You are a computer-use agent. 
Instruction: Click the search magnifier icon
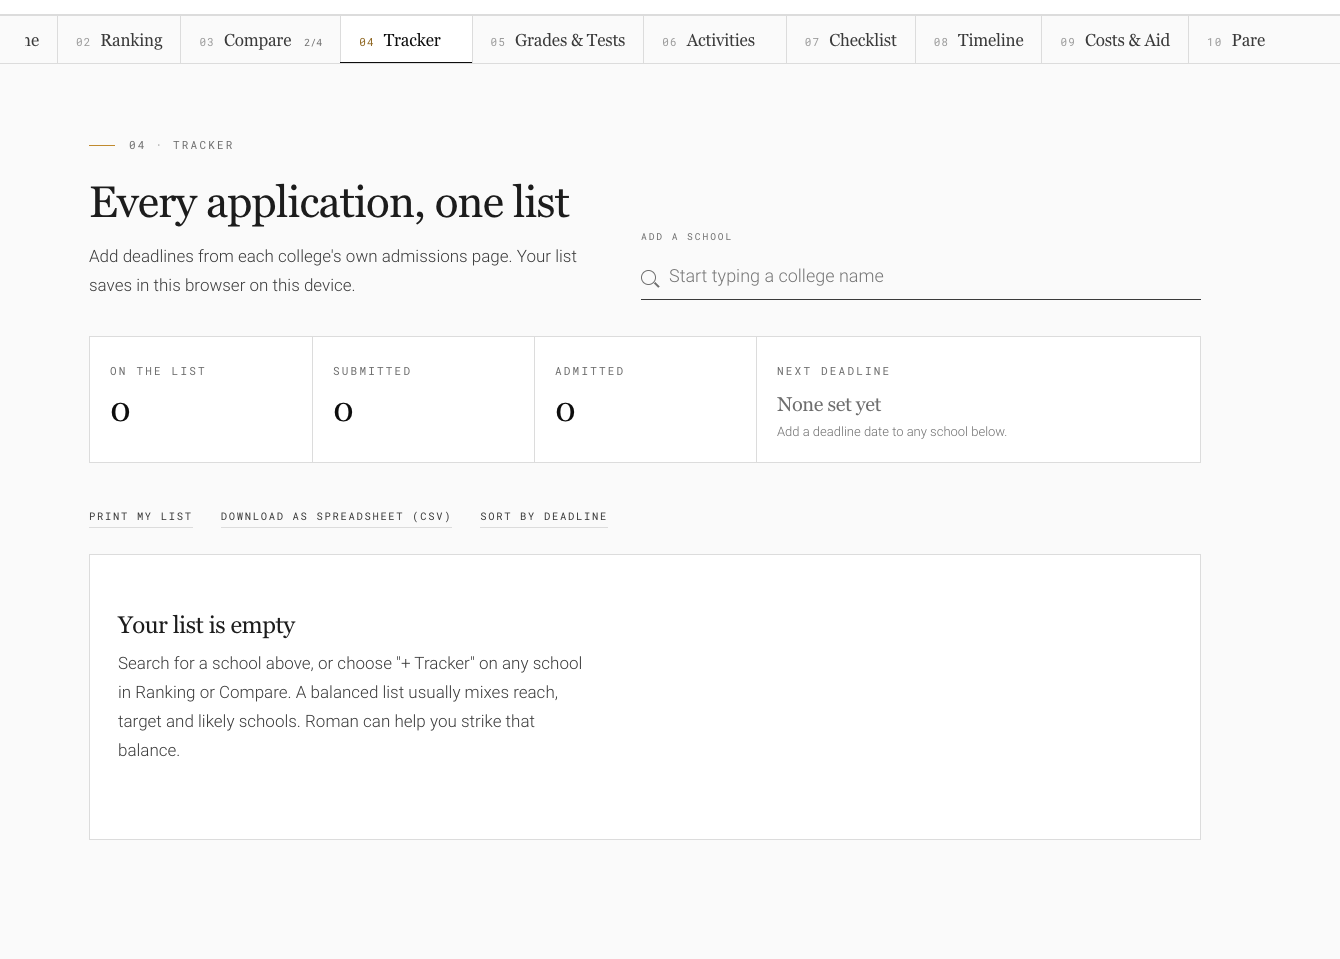tap(650, 279)
